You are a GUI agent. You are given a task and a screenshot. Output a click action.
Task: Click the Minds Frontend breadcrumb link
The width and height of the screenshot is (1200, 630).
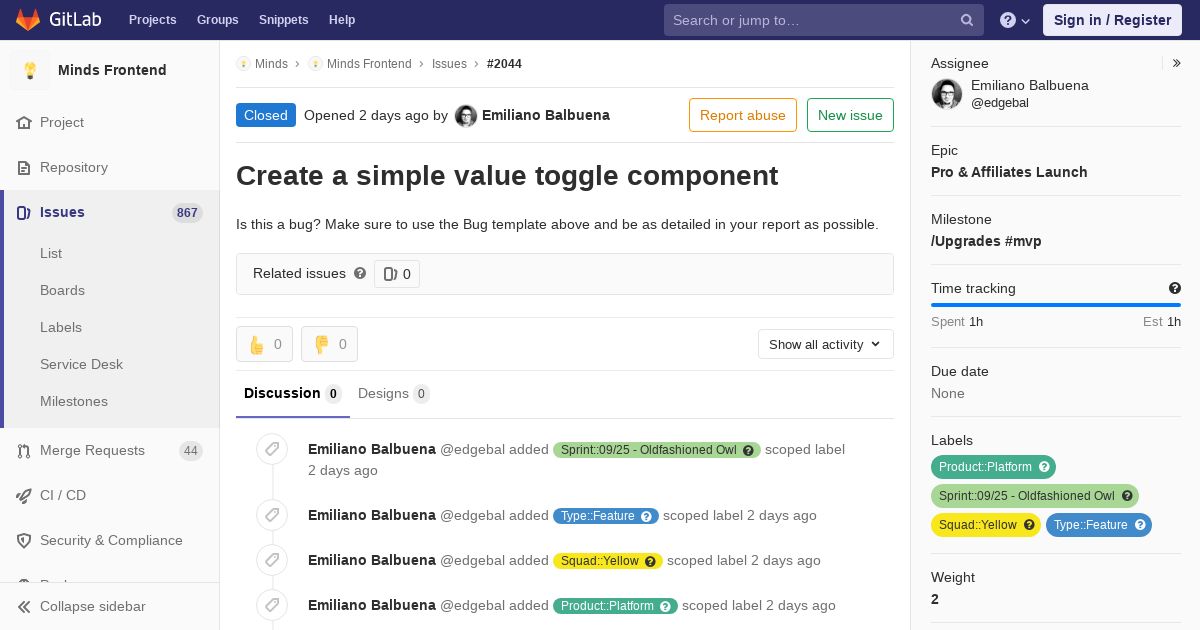coord(369,64)
